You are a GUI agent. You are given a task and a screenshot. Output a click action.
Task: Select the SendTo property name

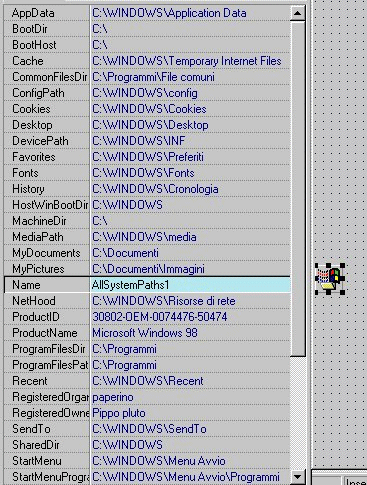pyautogui.click(x=31, y=429)
